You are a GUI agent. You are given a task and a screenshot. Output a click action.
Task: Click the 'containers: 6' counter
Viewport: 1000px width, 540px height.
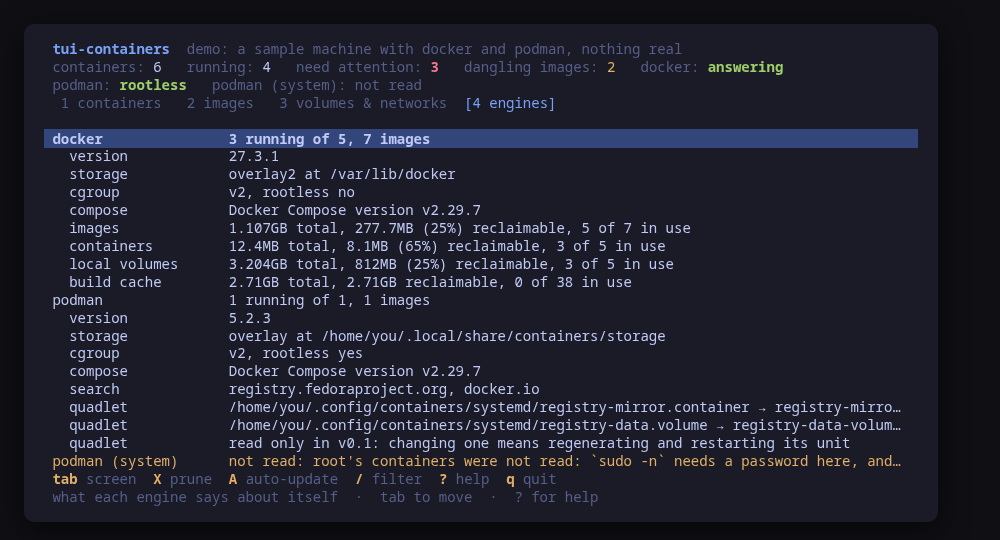tap(107, 68)
